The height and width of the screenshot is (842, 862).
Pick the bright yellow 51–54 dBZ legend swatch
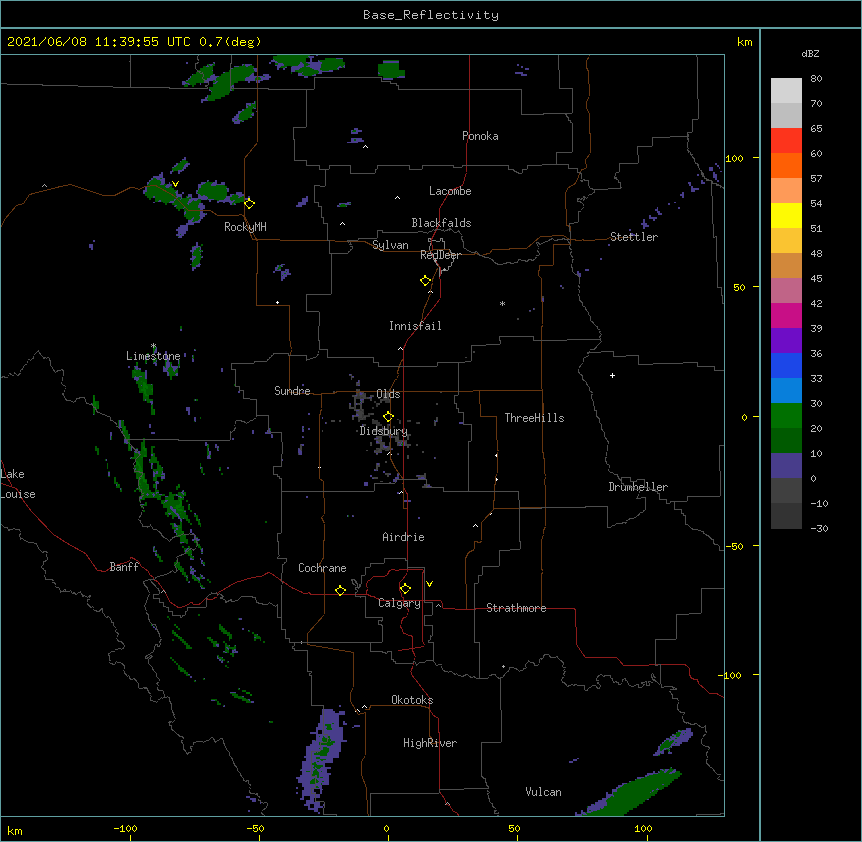[x=786, y=215]
